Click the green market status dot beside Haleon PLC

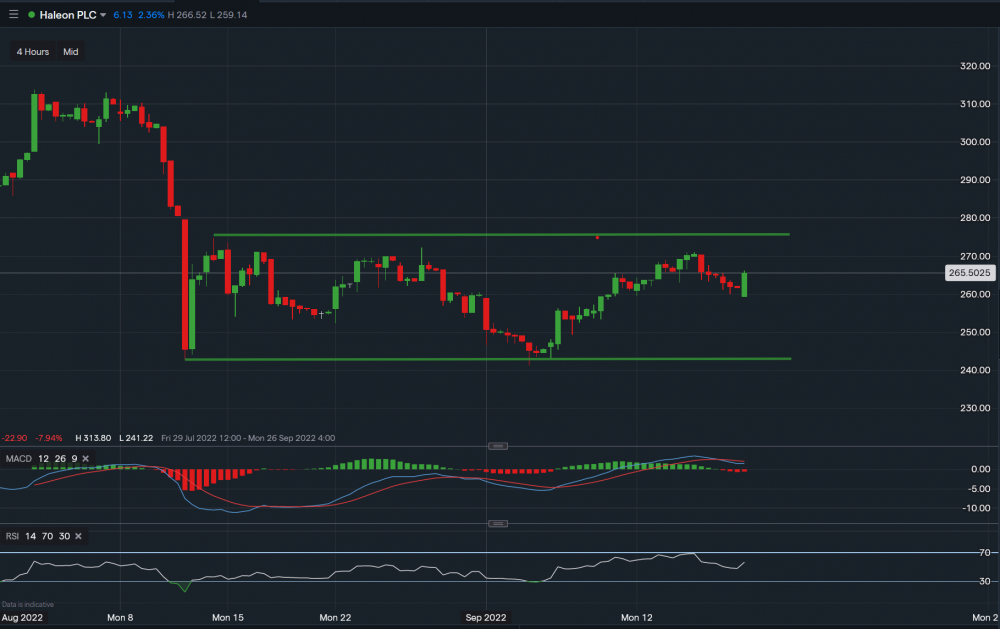(31, 14)
